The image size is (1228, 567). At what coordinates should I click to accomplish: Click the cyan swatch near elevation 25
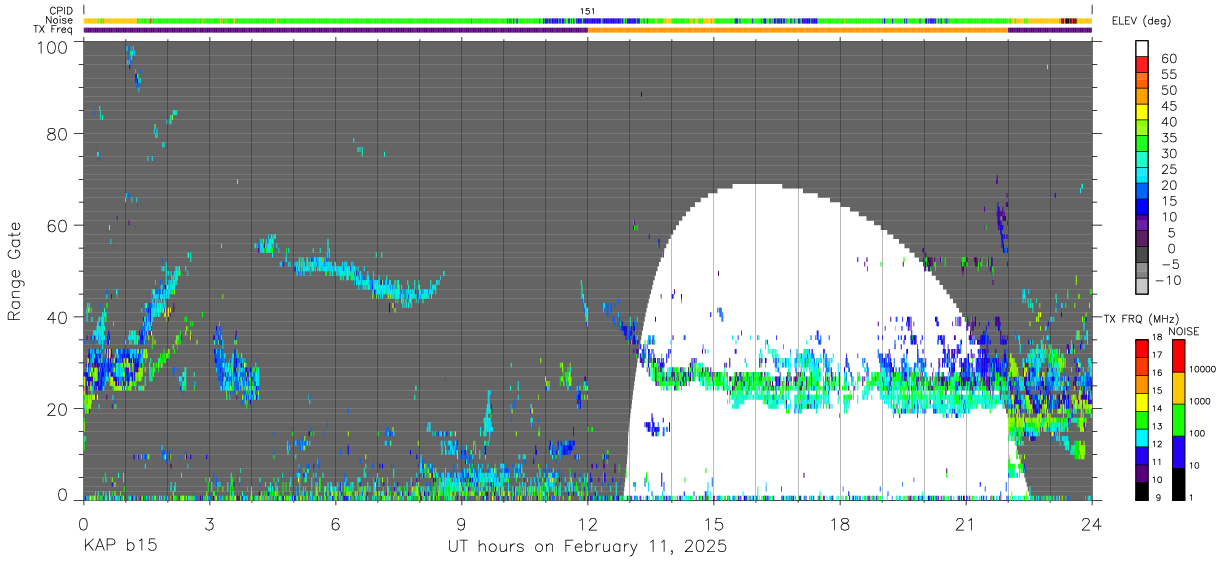pyautogui.click(x=1142, y=175)
